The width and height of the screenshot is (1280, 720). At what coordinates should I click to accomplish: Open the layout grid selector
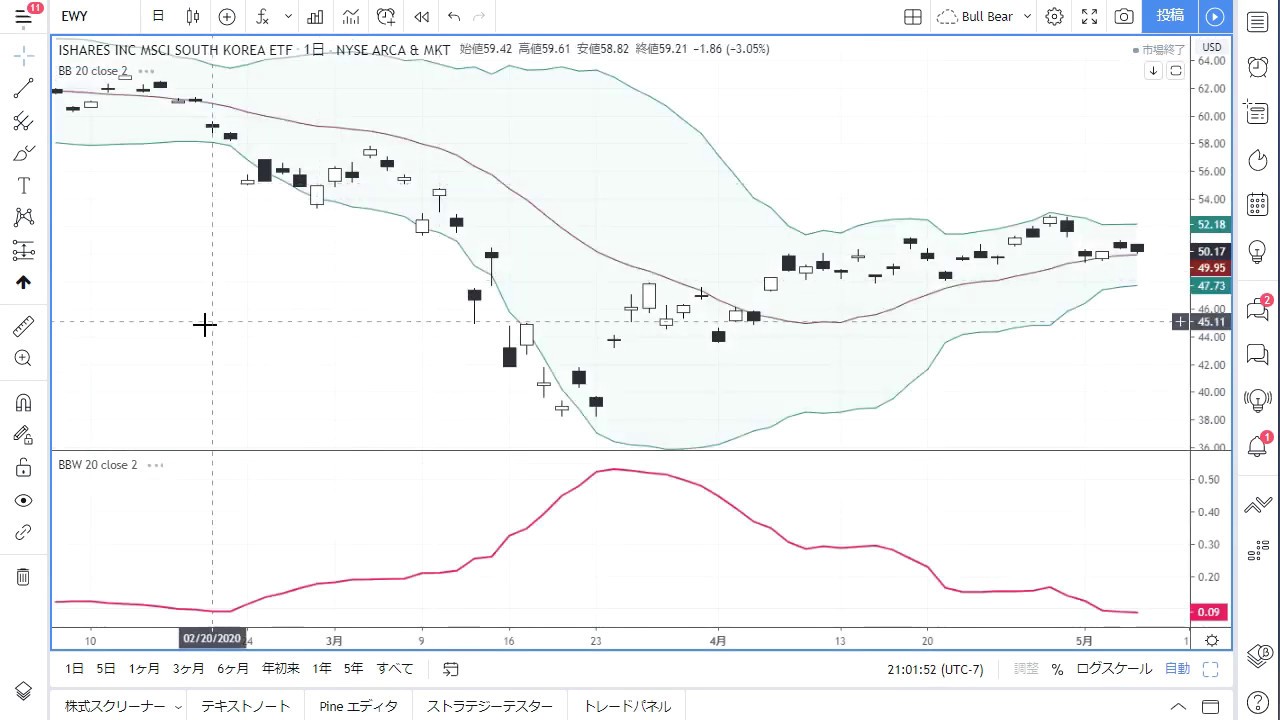913,16
